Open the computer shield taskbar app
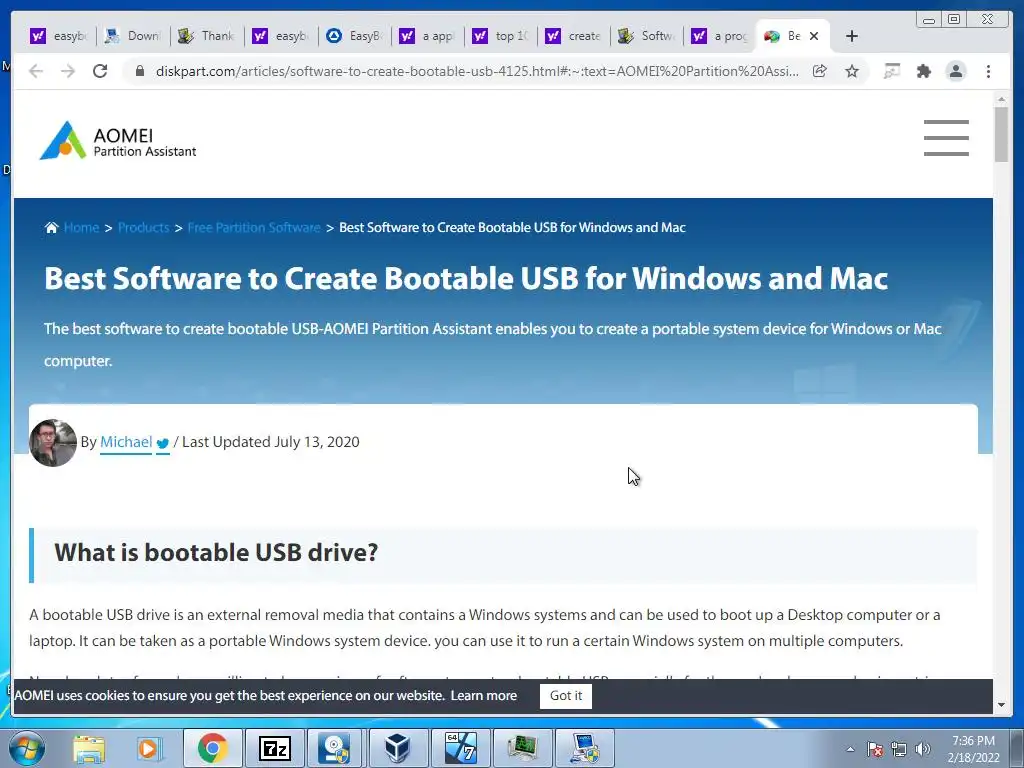Screen dimensions: 1024x768 [584, 748]
